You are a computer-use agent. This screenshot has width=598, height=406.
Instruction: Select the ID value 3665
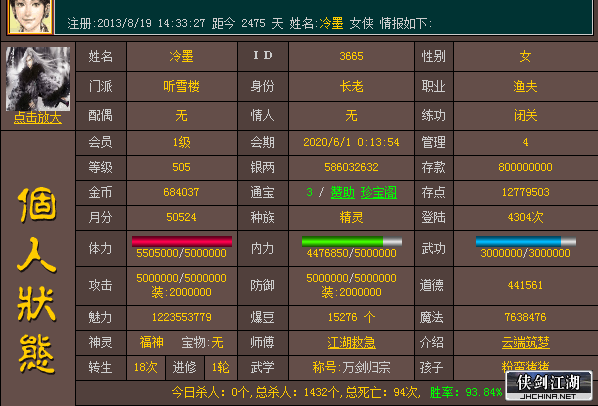pos(351,56)
